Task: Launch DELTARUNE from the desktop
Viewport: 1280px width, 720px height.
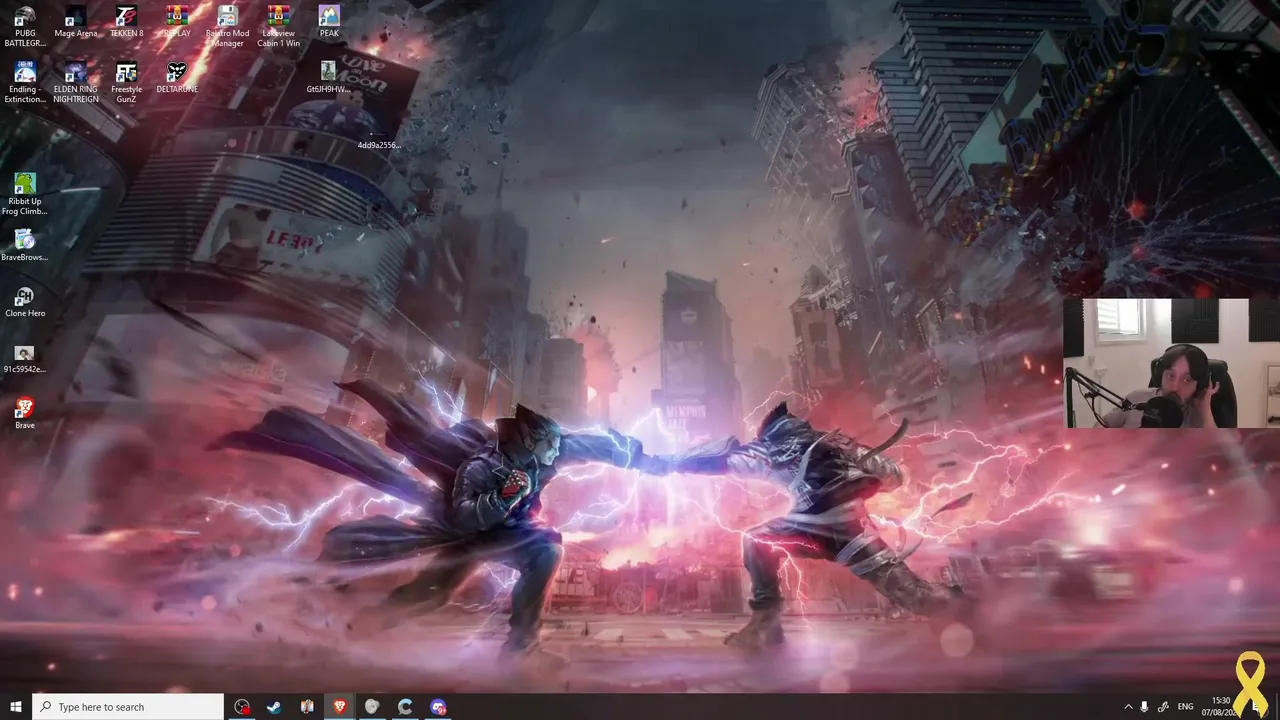Action: click(x=177, y=79)
